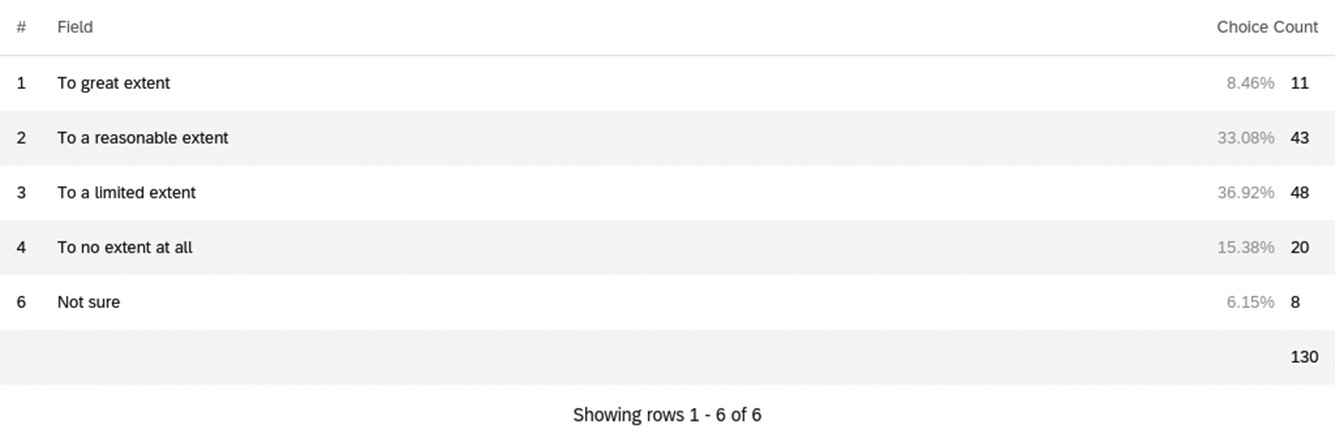Click the "Showing rows 1 - 6 of 6" text
The image size is (1335, 446).
tap(667, 415)
